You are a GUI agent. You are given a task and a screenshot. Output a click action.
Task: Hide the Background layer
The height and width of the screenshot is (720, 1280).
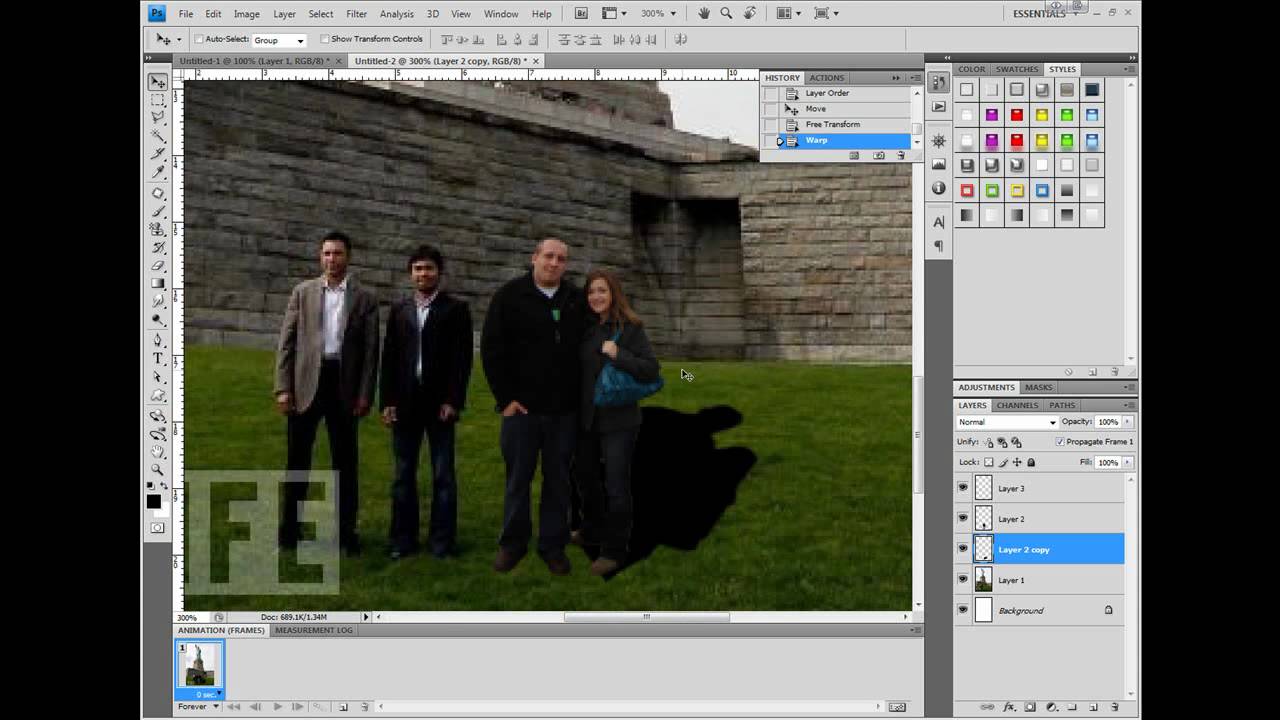pos(963,610)
